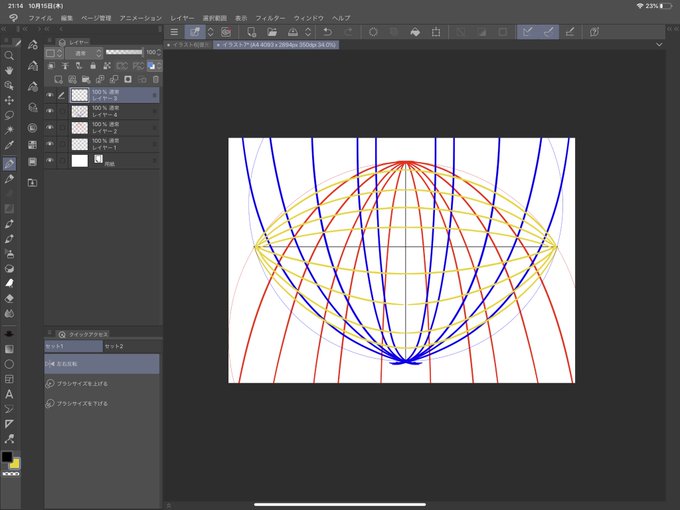Select the Hand move-view tool
Image resolution: width=680 pixels, height=510 pixels.
9,70
